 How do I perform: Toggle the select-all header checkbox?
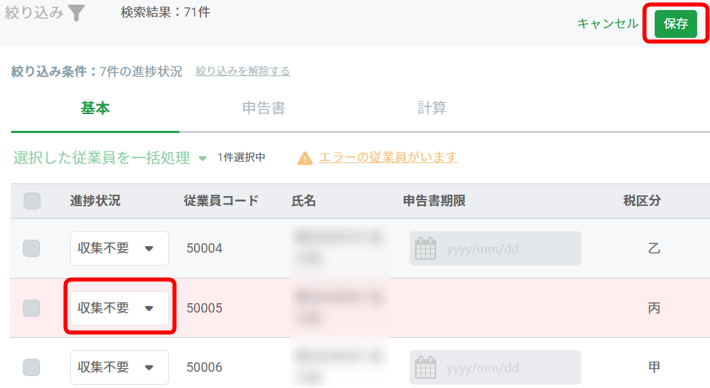point(32,201)
